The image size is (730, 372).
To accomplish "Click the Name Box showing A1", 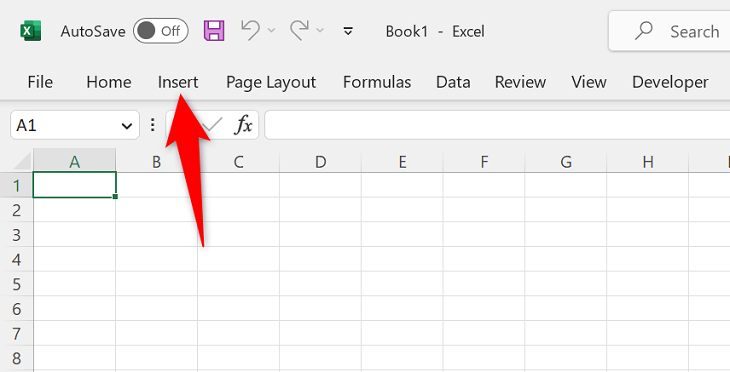I will (65, 125).
